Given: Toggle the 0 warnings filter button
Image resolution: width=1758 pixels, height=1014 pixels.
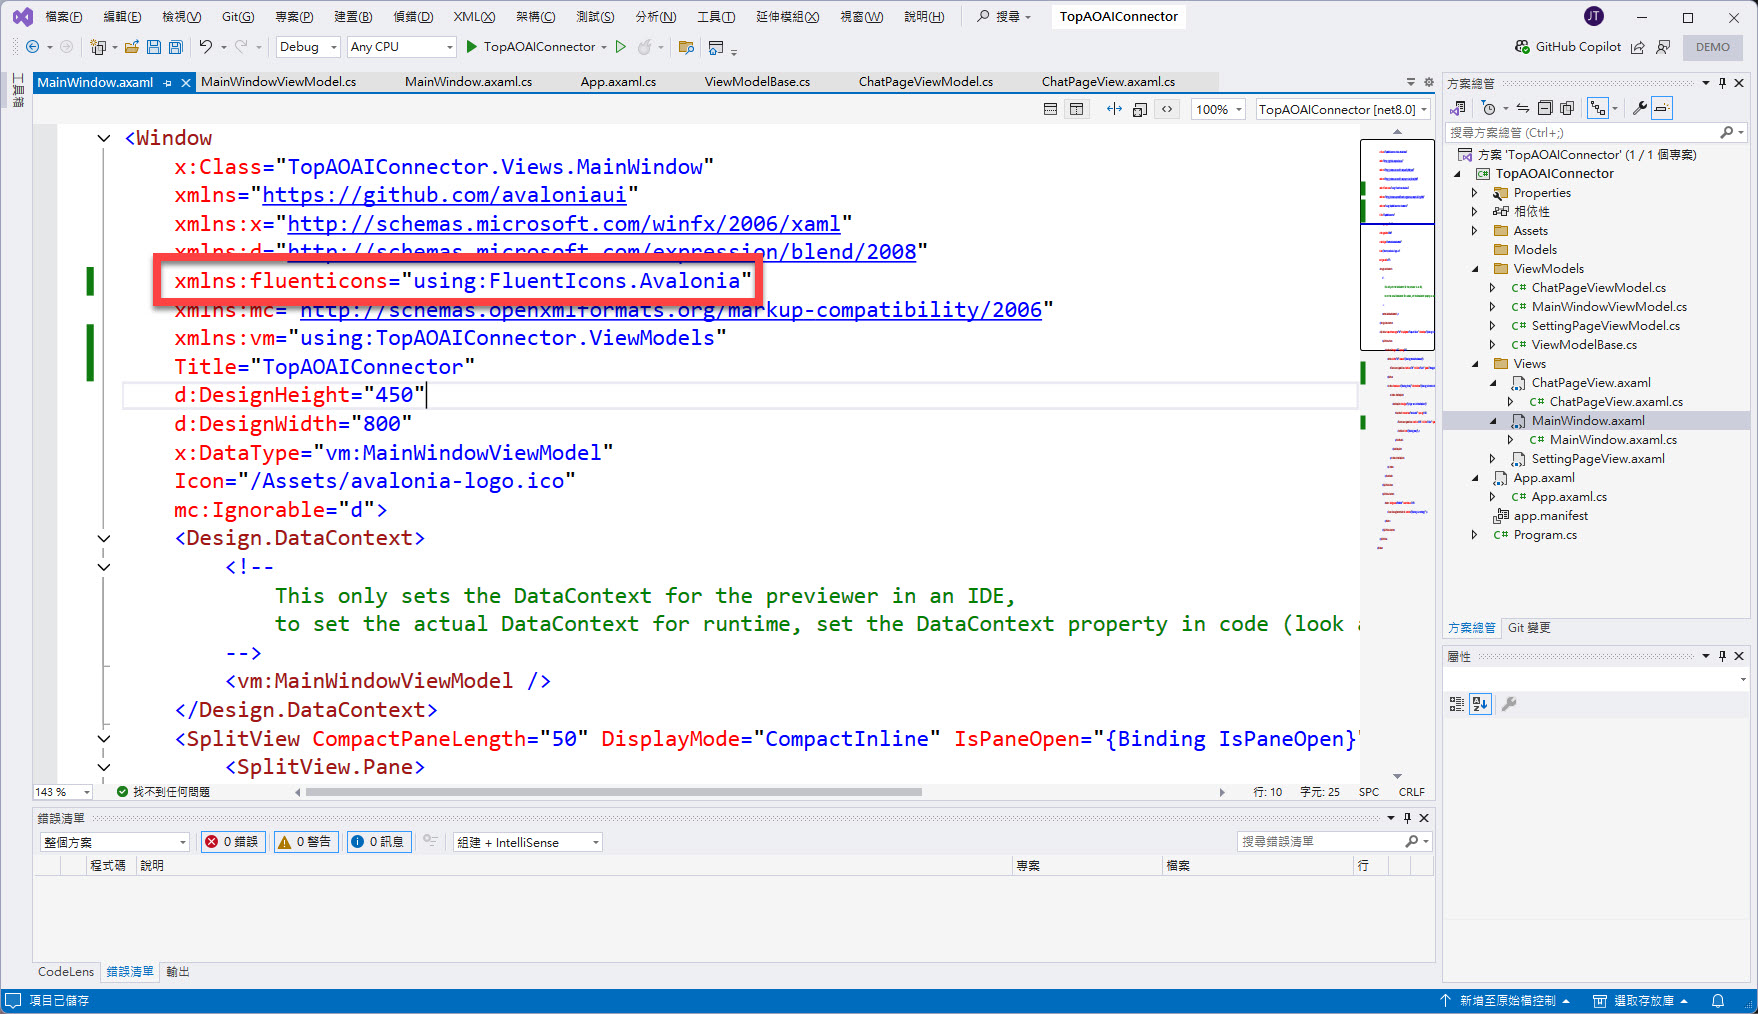Looking at the screenshot, I should click(x=305, y=842).
